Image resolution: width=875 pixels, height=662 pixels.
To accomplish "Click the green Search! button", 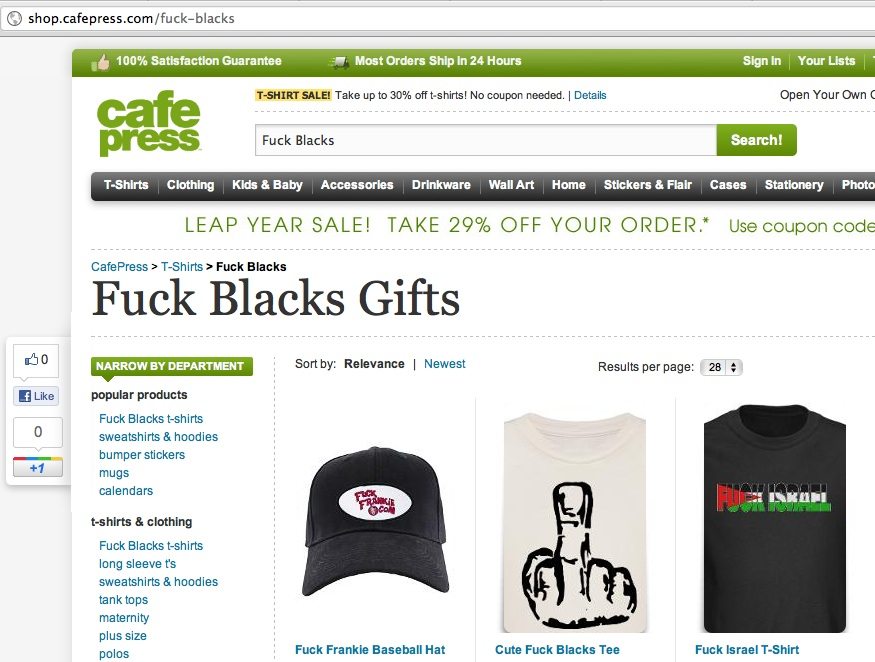I will [757, 140].
